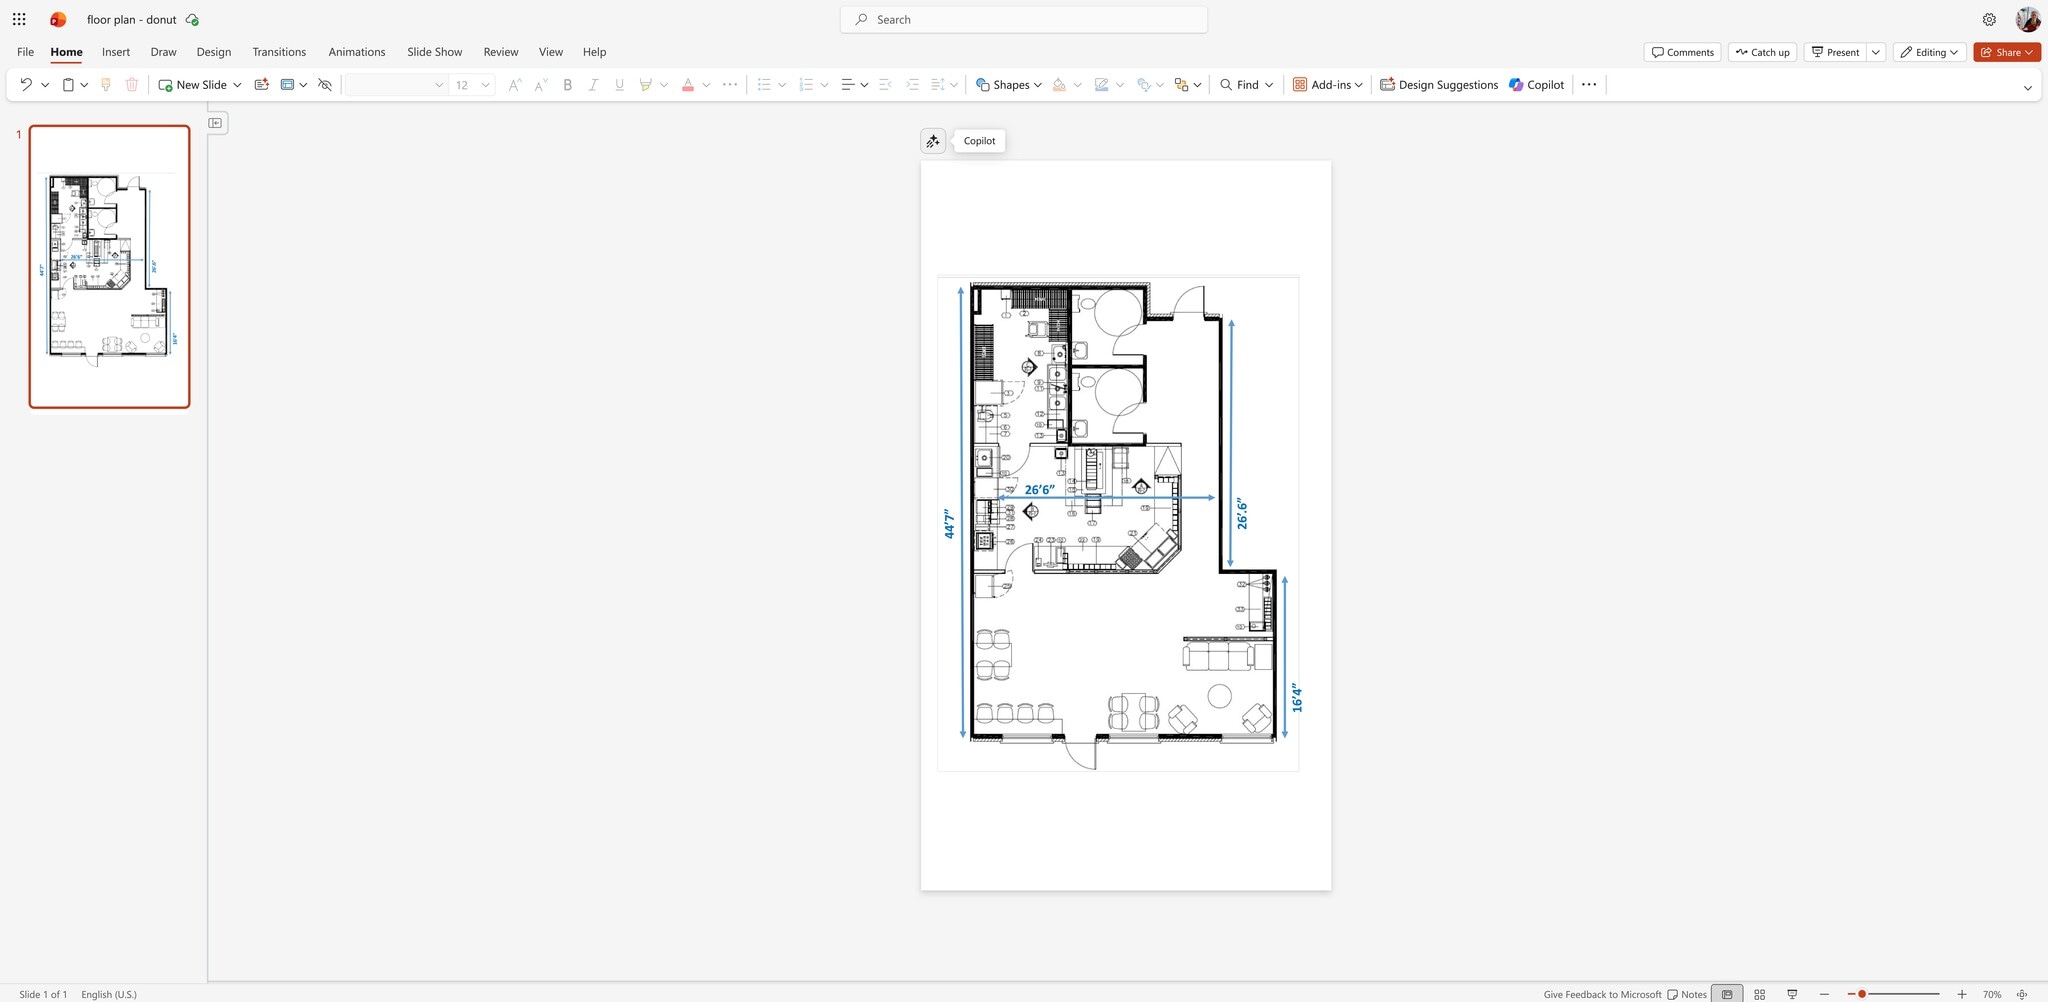The width and height of the screenshot is (2048, 1002).
Task: Open the Shapes gallery
Action: click(x=1008, y=84)
